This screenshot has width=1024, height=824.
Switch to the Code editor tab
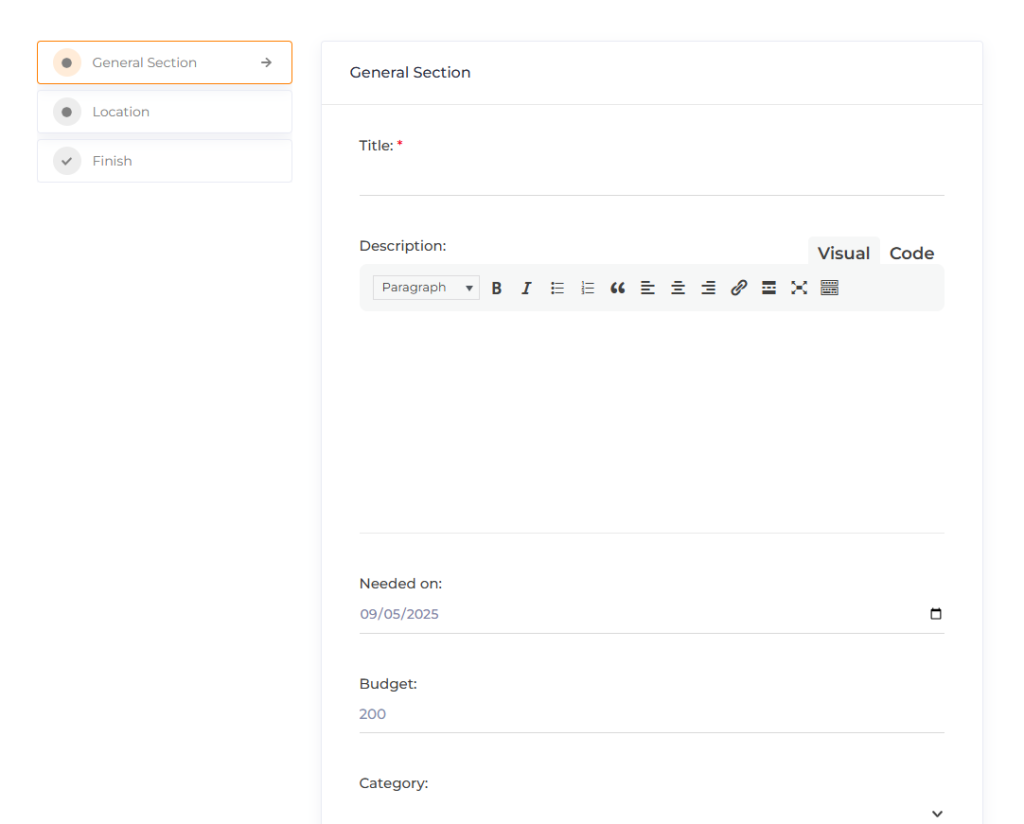point(911,253)
